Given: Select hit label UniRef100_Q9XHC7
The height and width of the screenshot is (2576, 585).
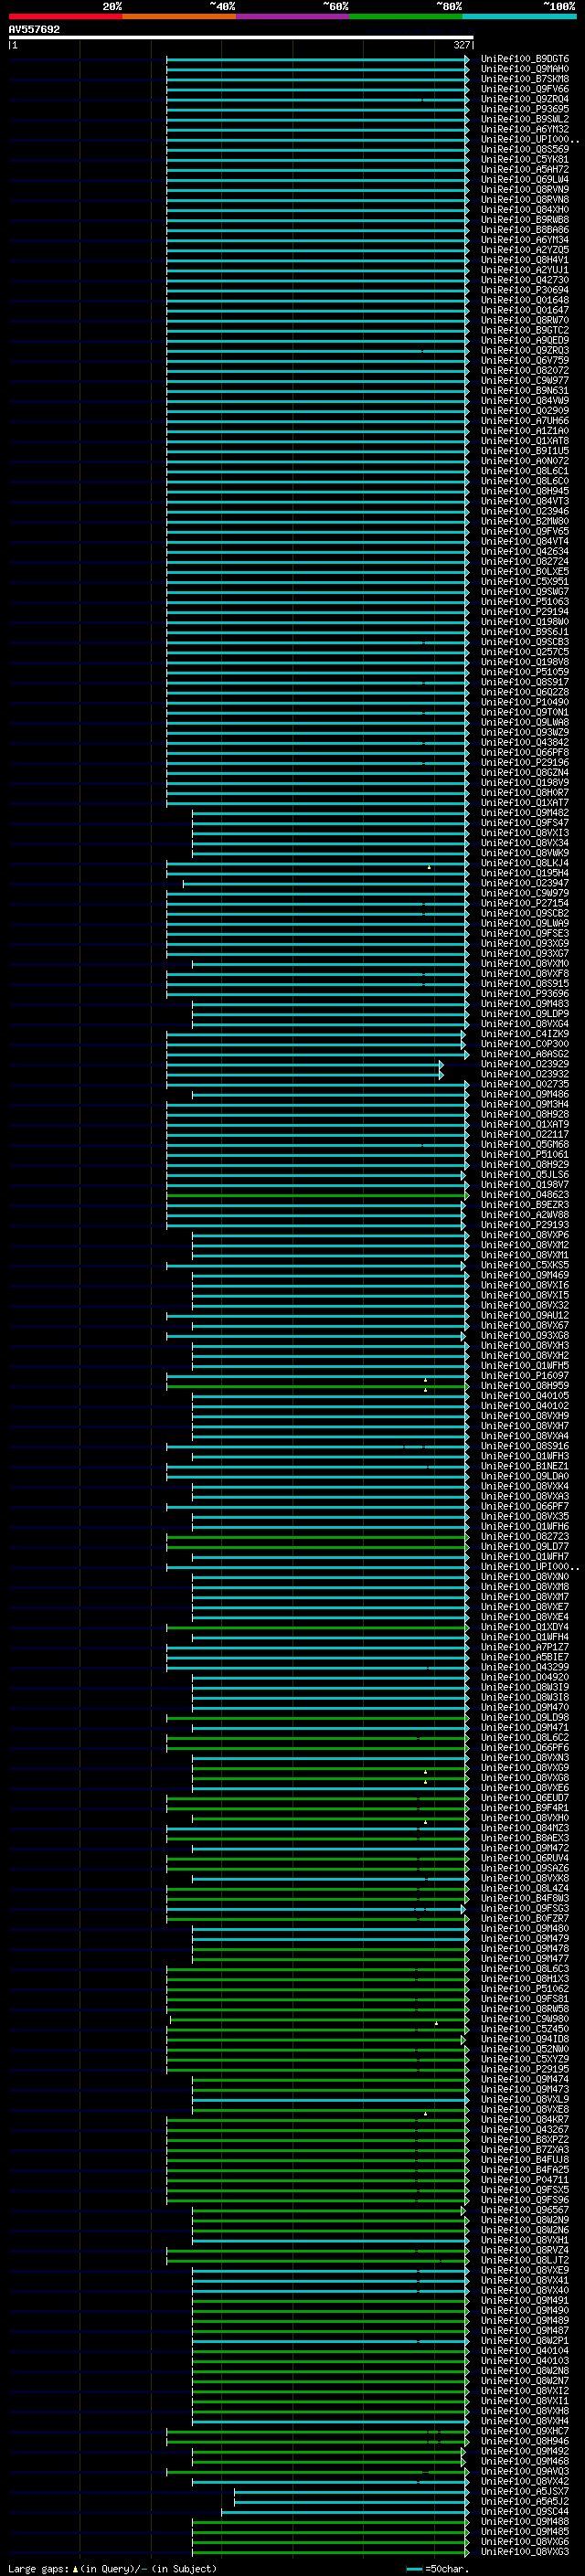Looking at the screenshot, I should pyautogui.click(x=525, y=2431).
